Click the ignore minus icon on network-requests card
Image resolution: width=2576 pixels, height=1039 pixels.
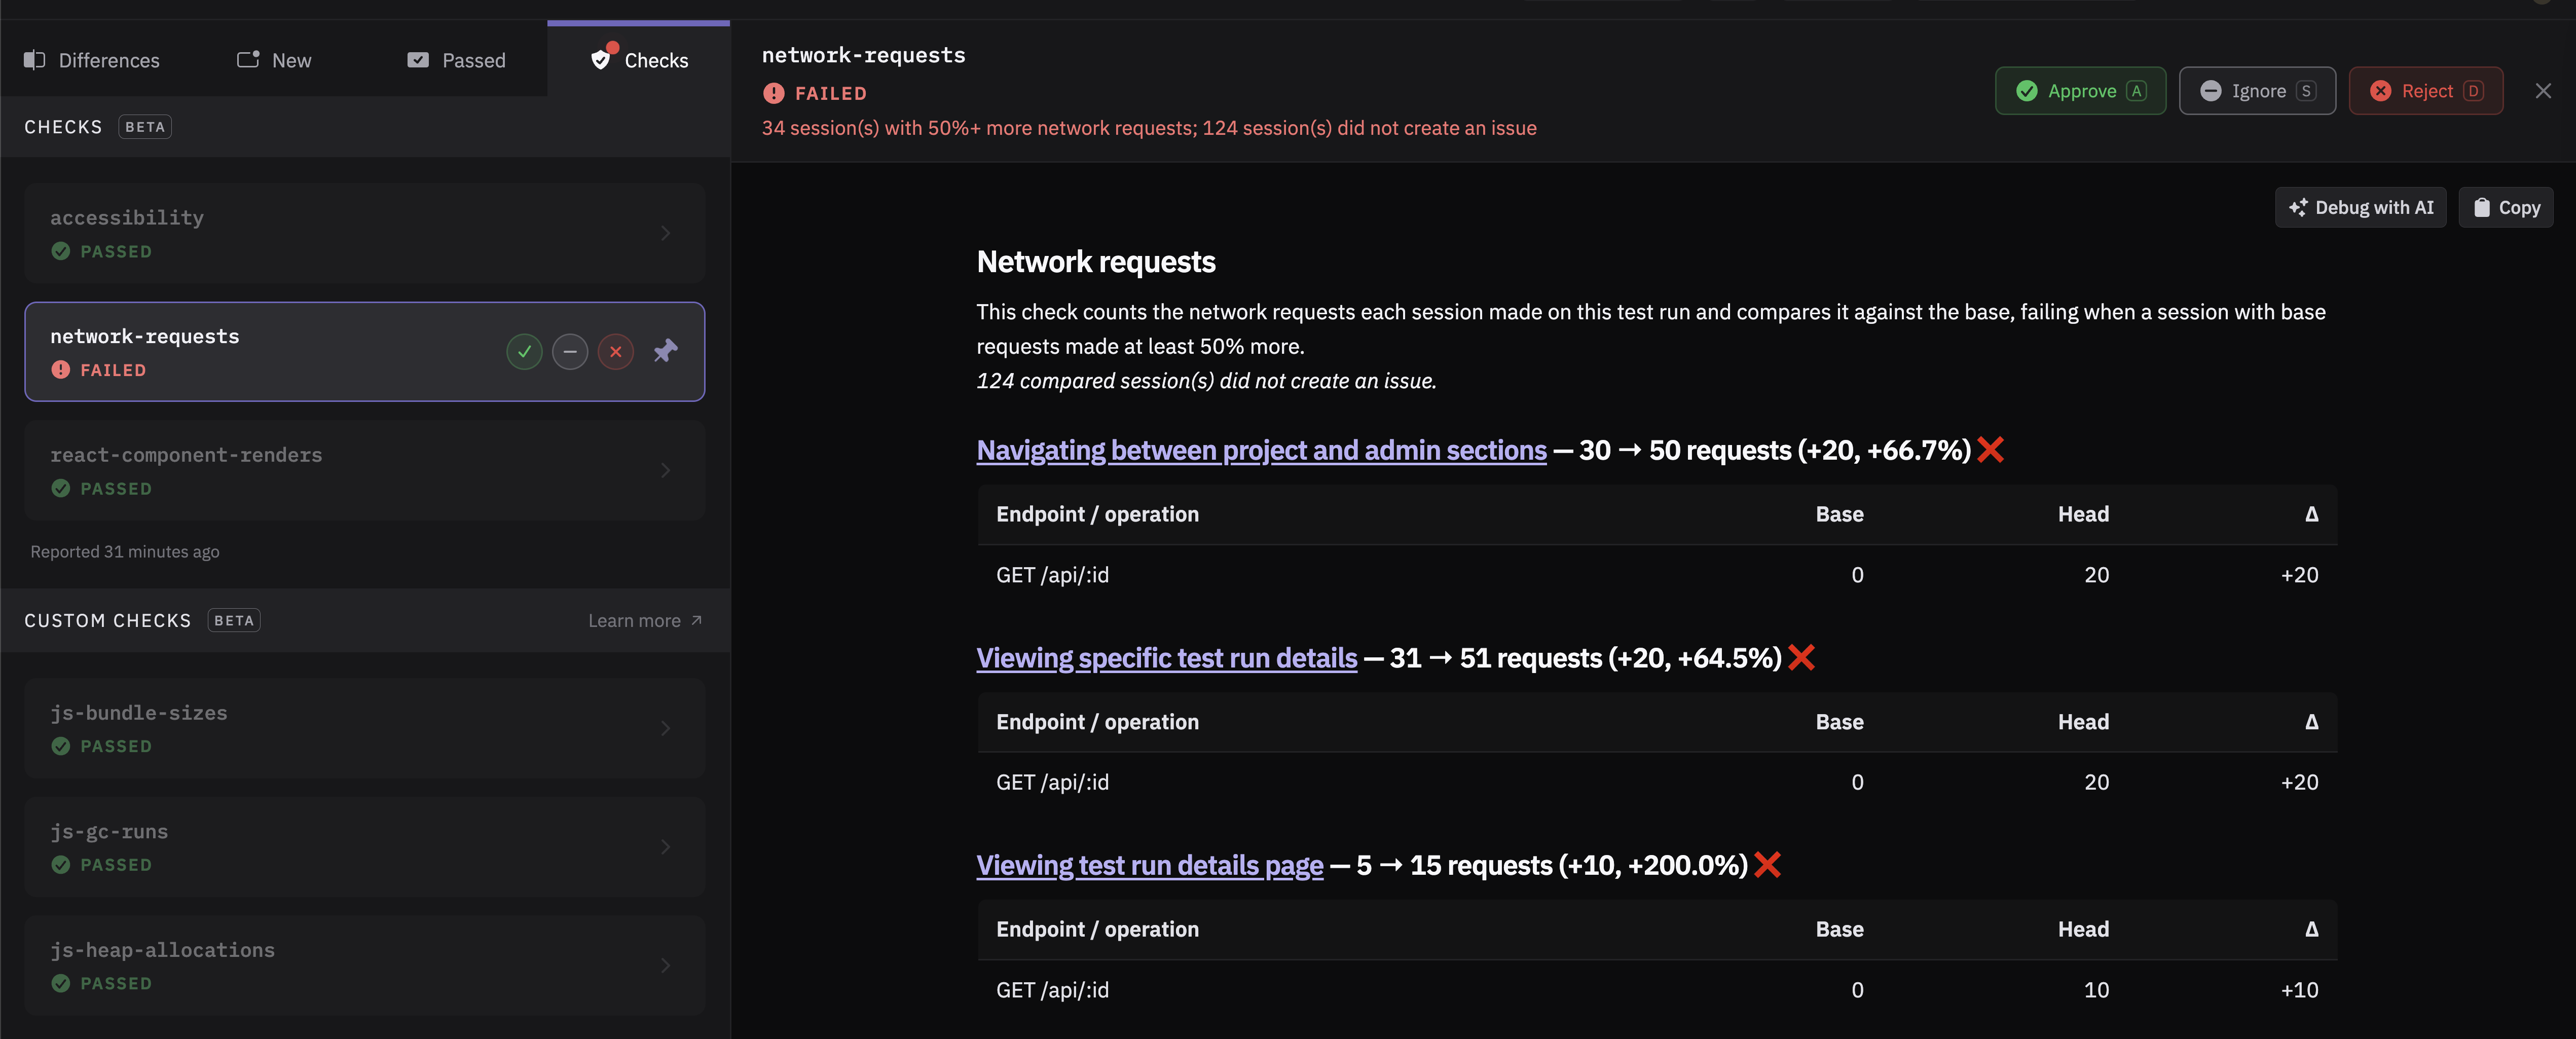(x=570, y=352)
